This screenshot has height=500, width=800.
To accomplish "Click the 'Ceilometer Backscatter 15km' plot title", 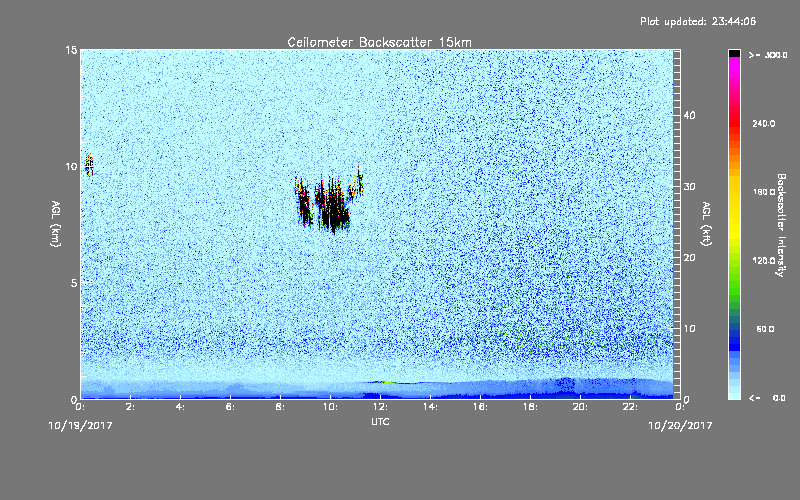I will click(379, 42).
